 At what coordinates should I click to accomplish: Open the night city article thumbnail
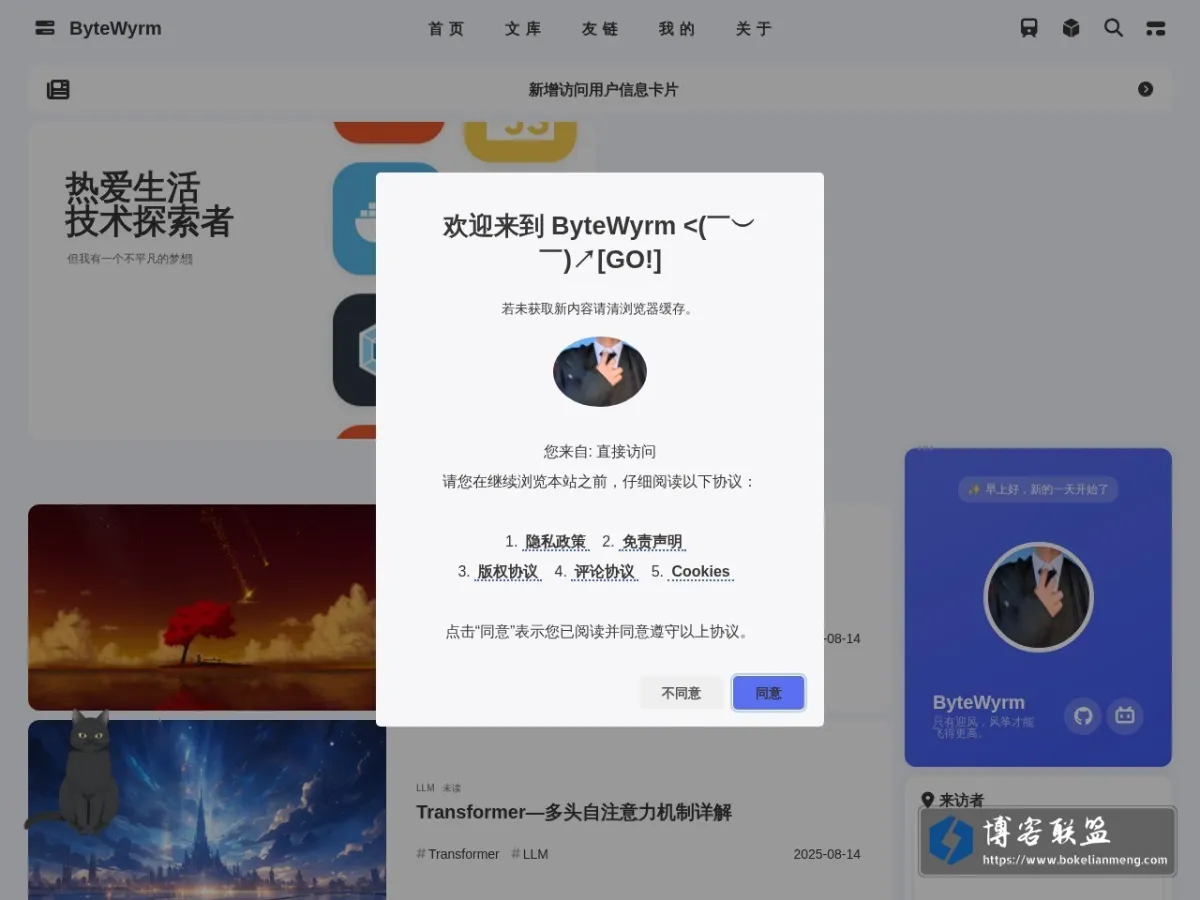[207, 810]
